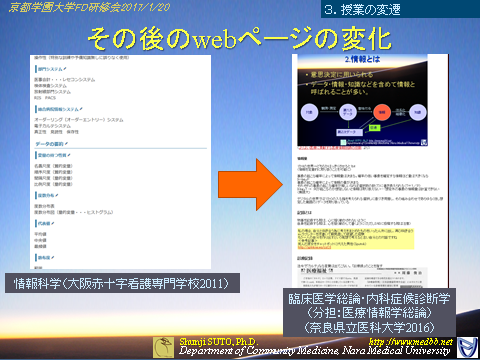The height and width of the screenshot is (360, 480).
Task: Click the line RIS PACS
Action: tap(45, 98)
